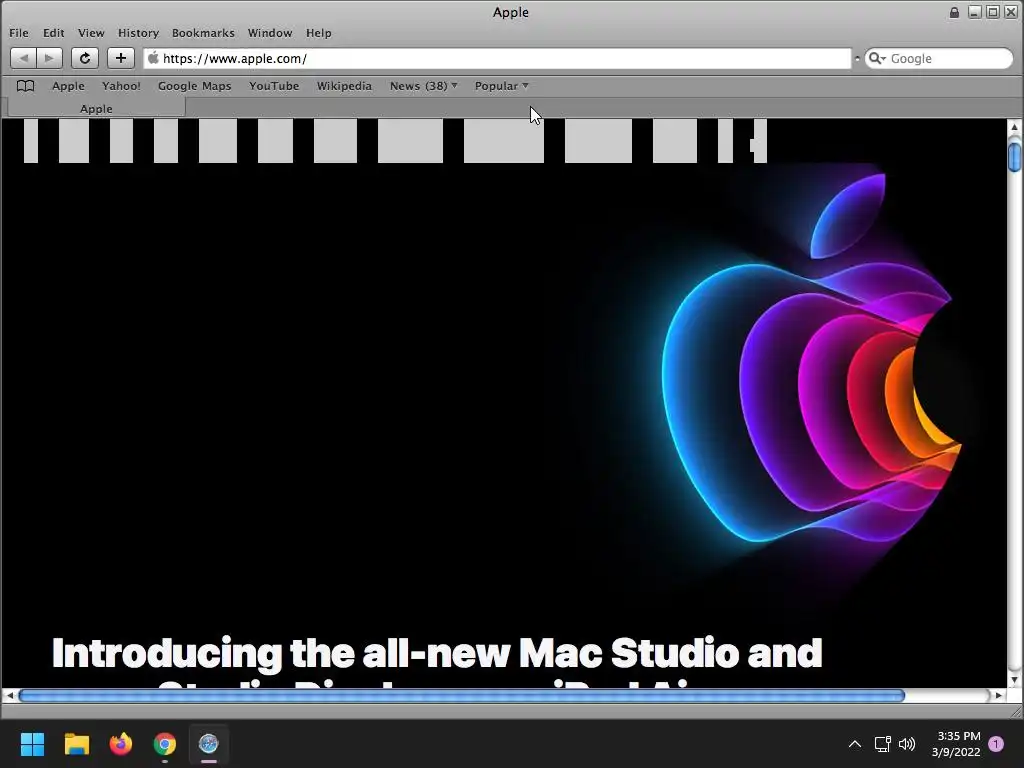
Task: Launch Google Chrome from the taskbar
Action: (x=165, y=744)
